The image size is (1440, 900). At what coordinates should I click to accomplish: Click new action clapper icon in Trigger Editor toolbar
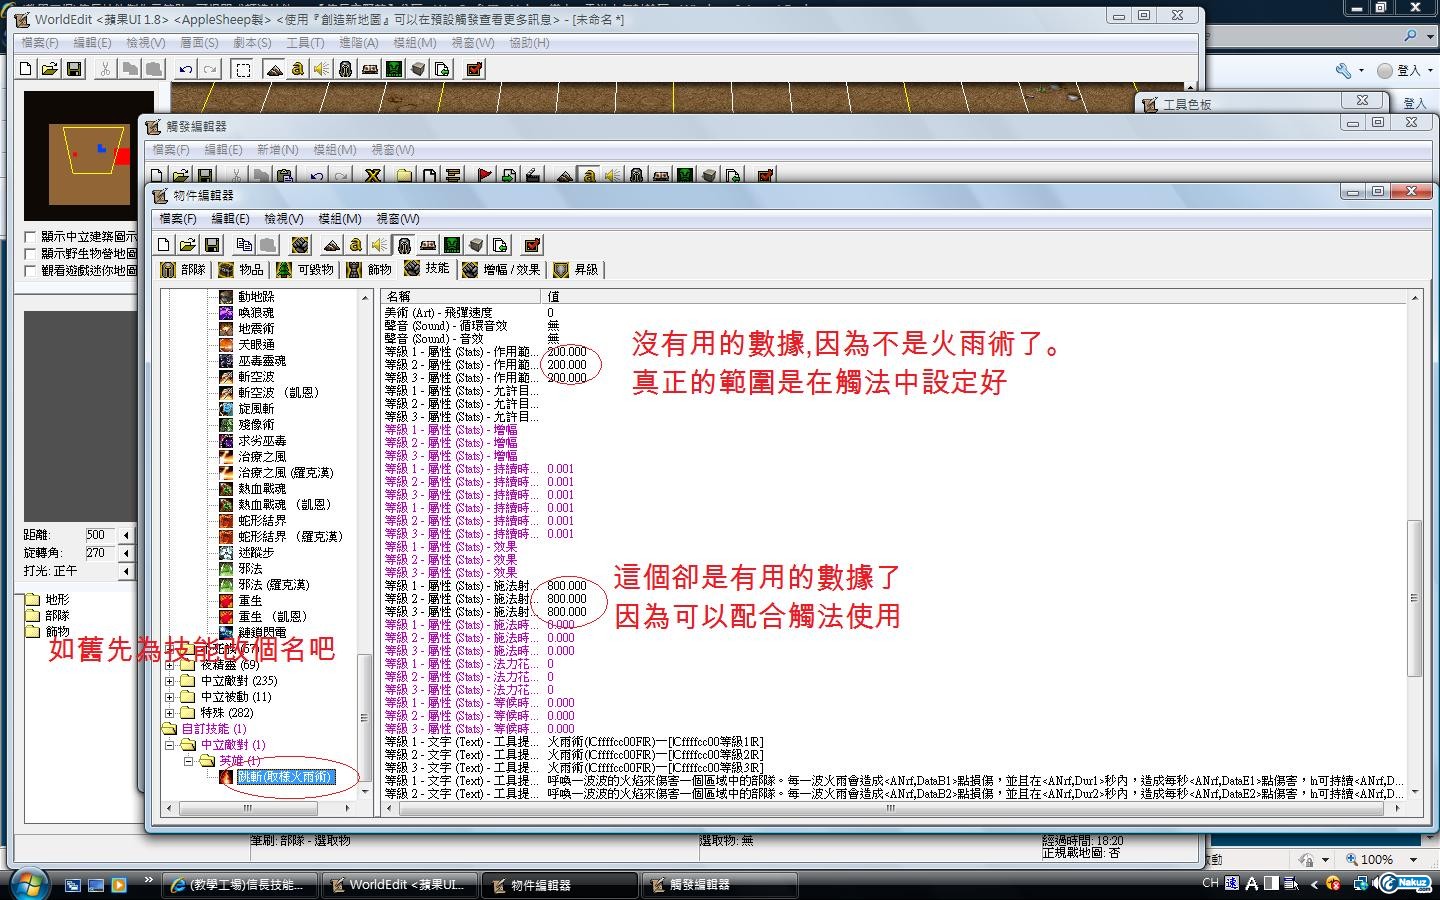tap(532, 176)
